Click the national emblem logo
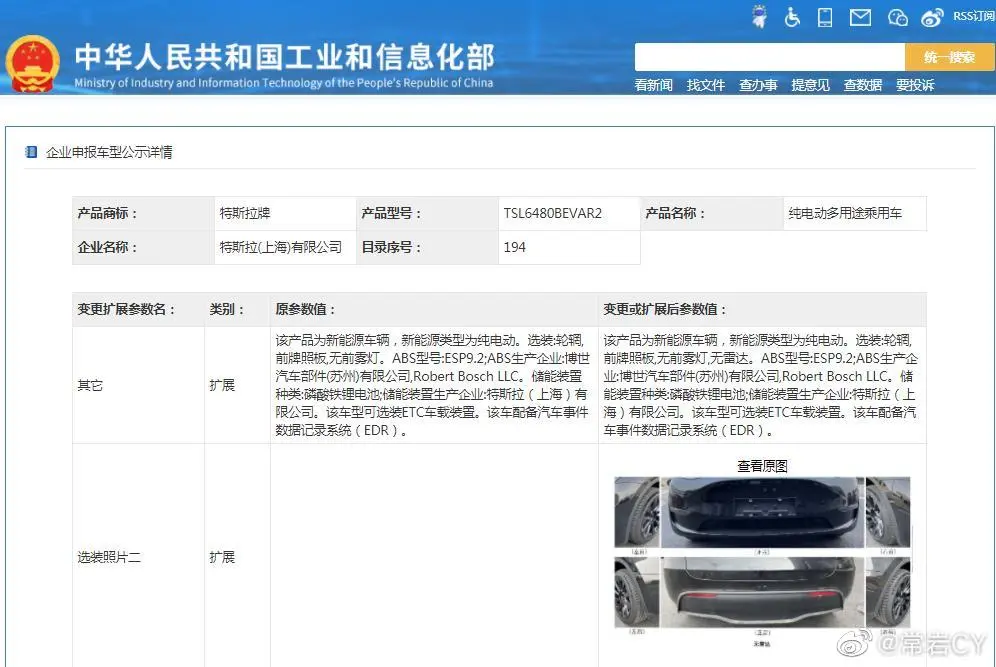The height and width of the screenshot is (667, 996). point(32,64)
